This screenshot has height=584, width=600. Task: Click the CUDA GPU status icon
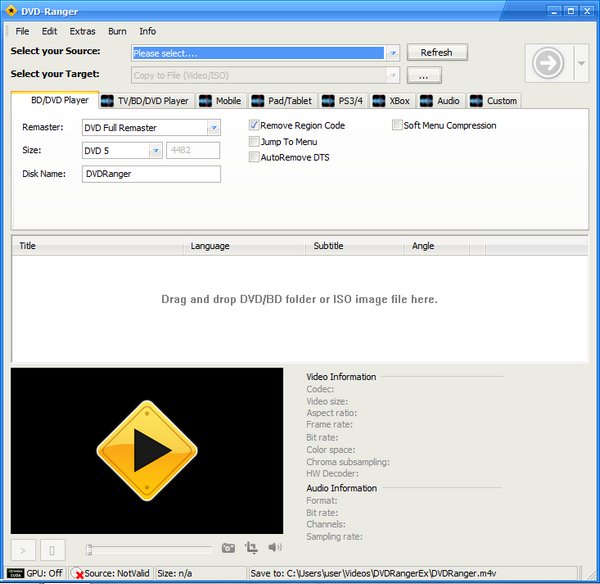(x=16, y=573)
